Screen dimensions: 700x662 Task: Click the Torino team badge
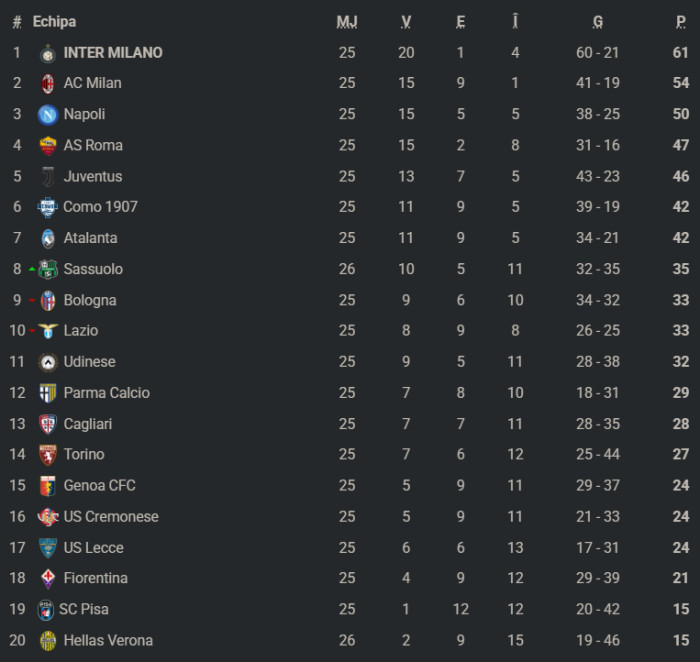48,455
